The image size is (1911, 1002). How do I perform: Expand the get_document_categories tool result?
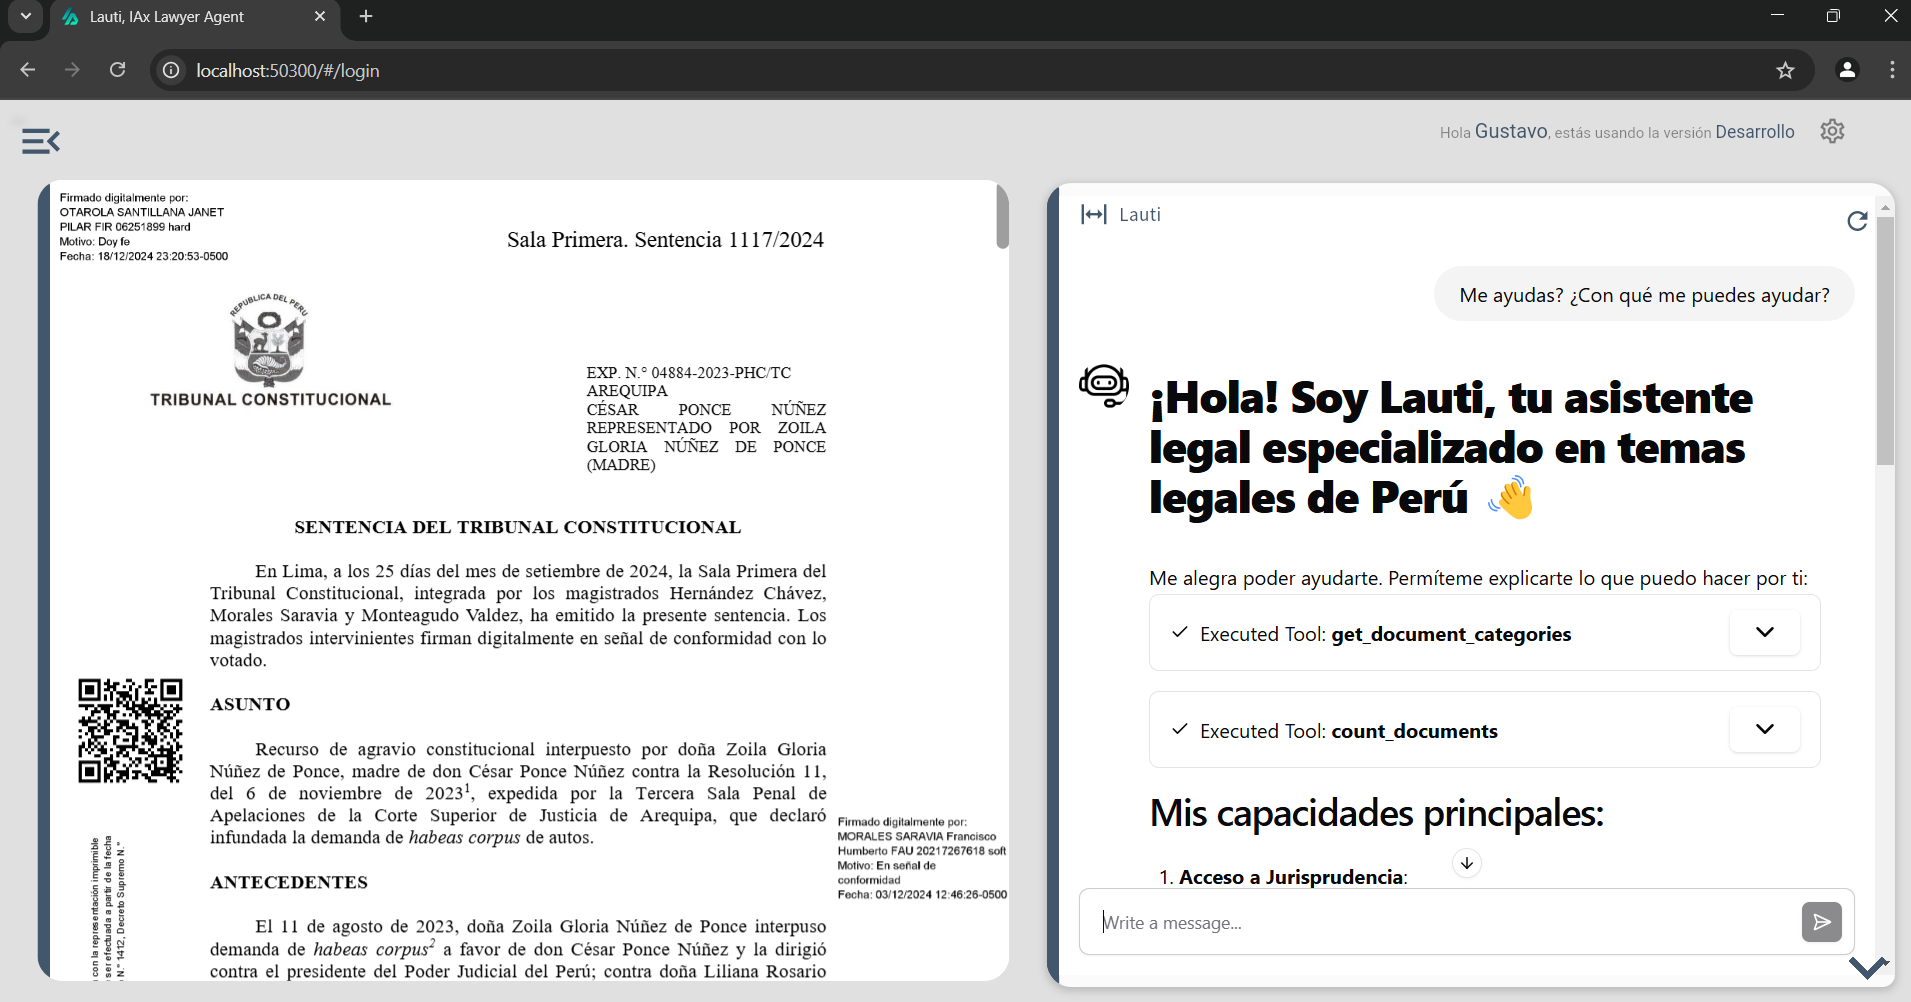[x=1764, y=633]
